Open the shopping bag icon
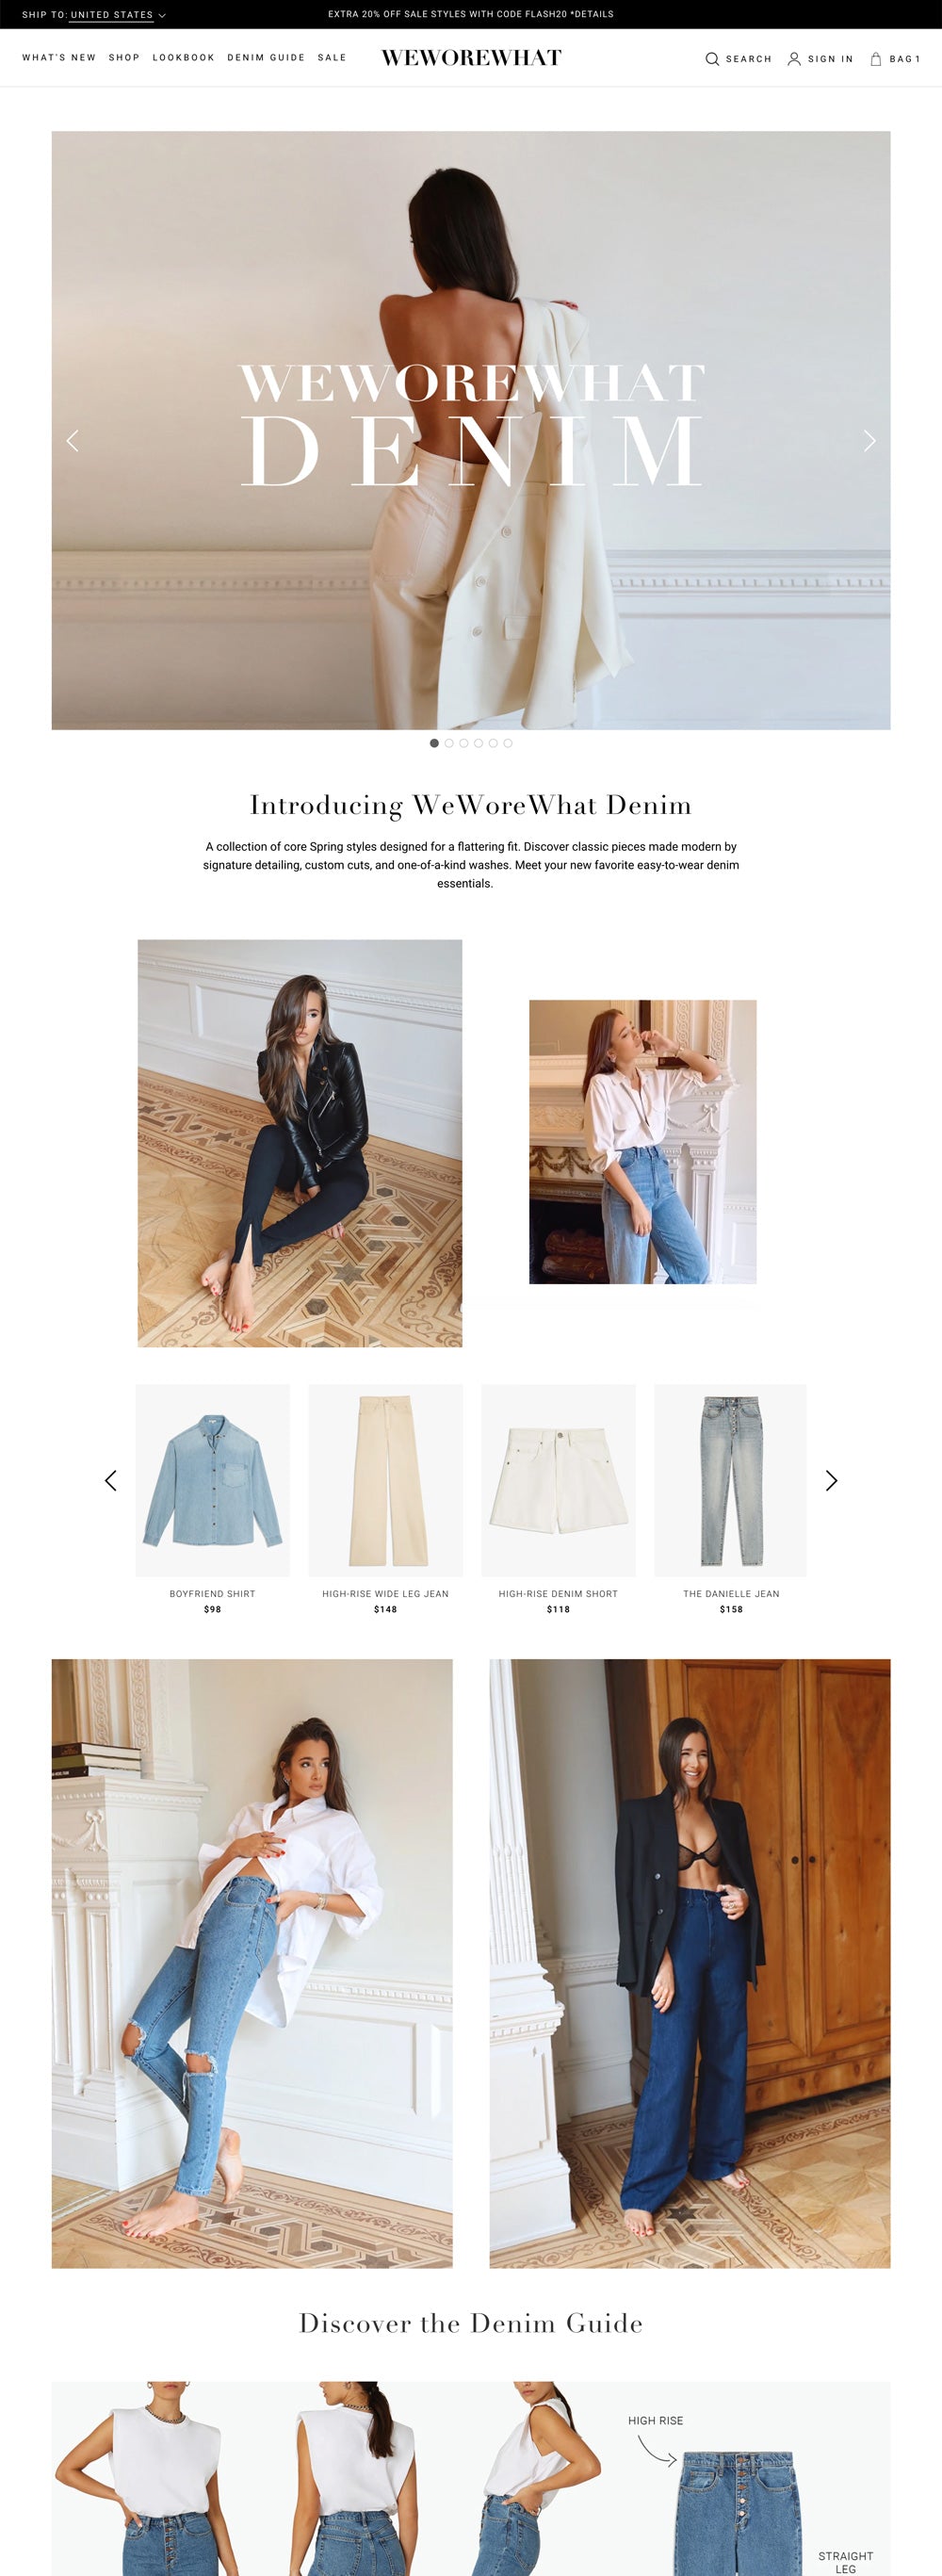Screen dimensions: 942x2576 876,59
